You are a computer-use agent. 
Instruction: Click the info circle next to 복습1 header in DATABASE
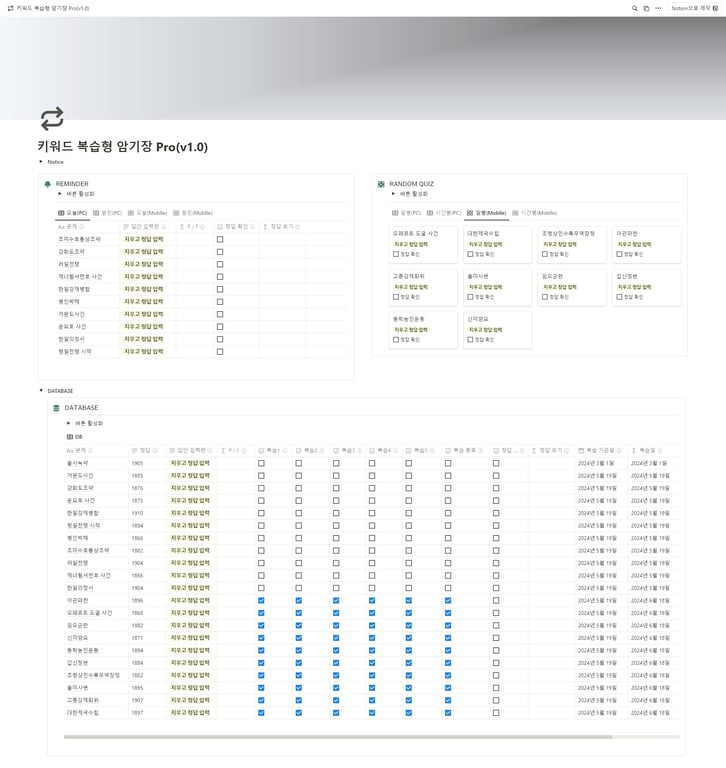click(285, 451)
